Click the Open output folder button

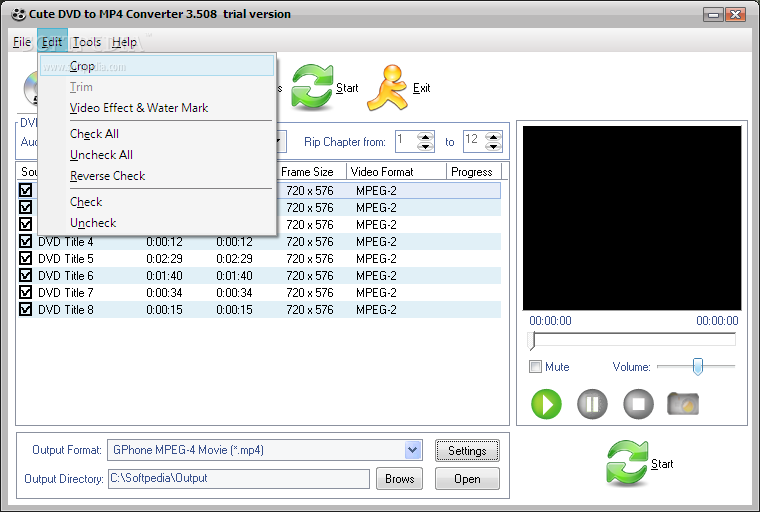467,479
